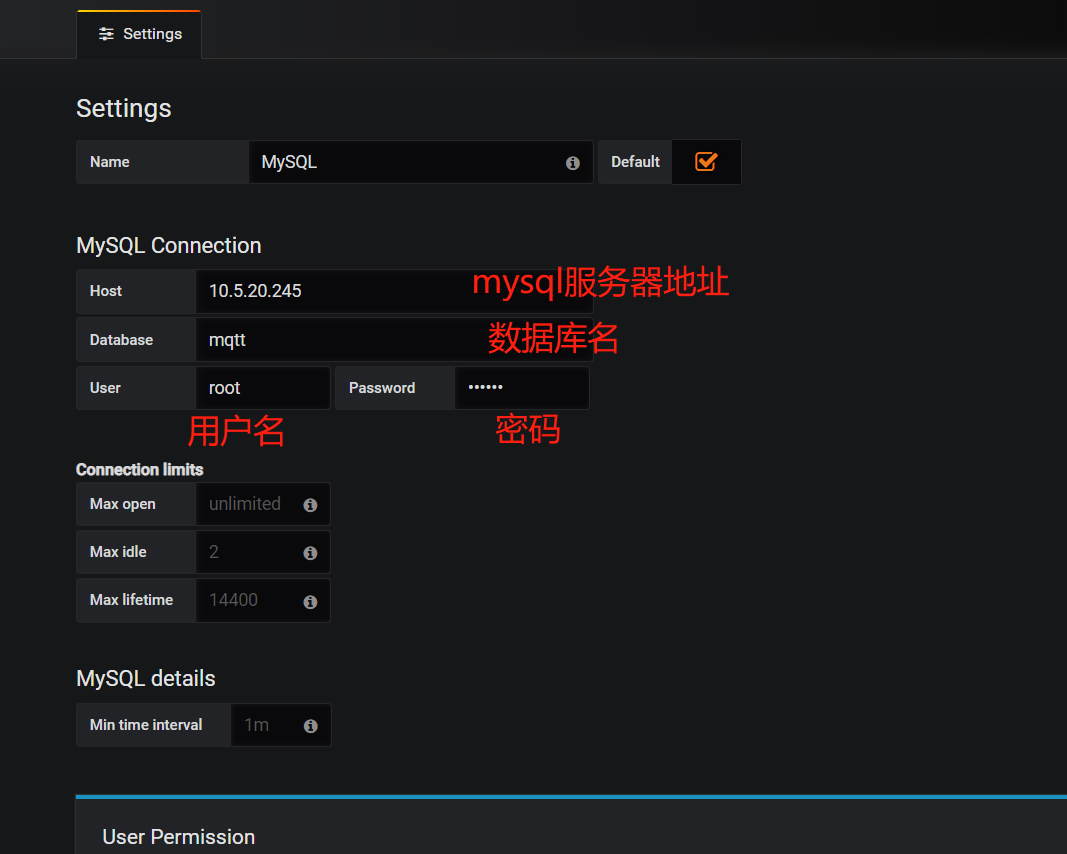Switch to the Settings tab
The height and width of the screenshot is (854, 1067).
coord(139,33)
